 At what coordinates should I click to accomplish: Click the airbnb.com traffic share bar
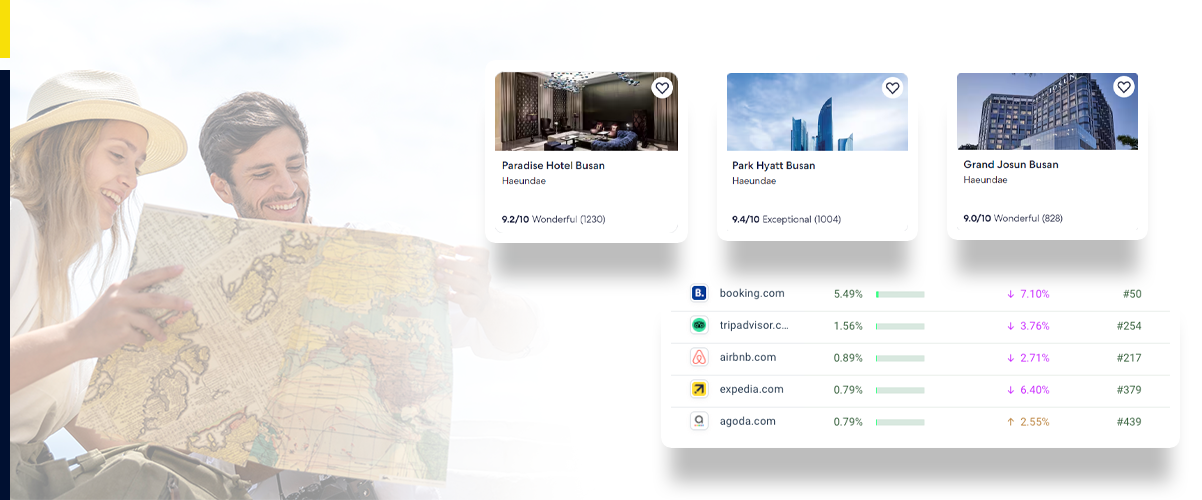[x=900, y=358]
